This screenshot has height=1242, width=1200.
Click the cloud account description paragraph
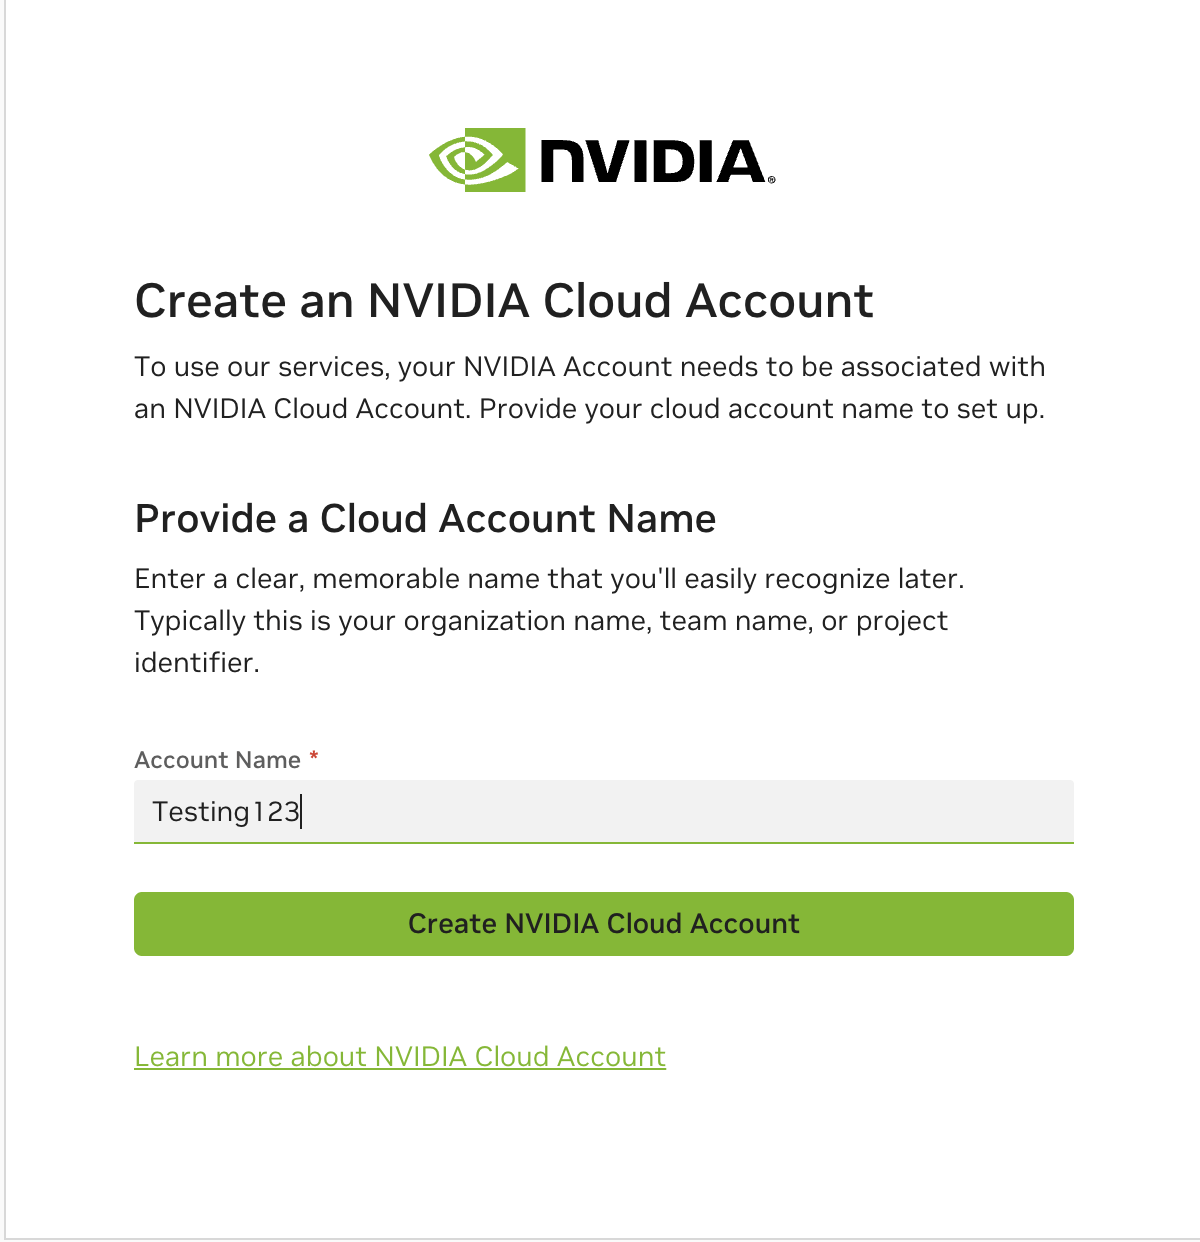point(590,387)
